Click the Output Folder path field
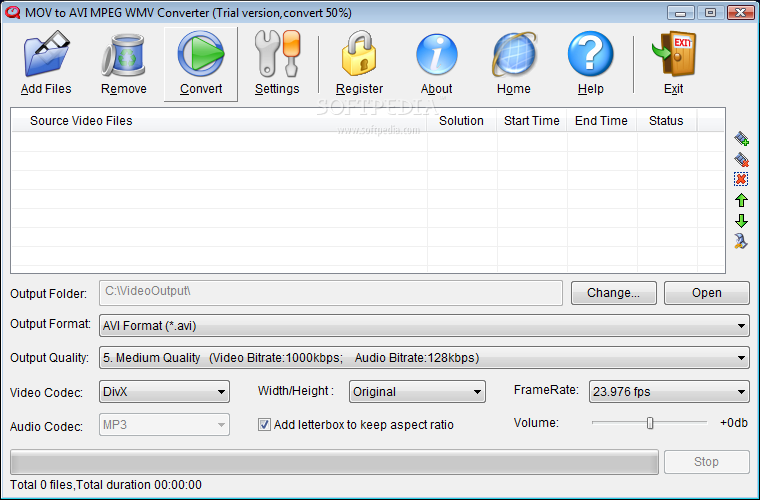760x500 pixels. click(331, 293)
